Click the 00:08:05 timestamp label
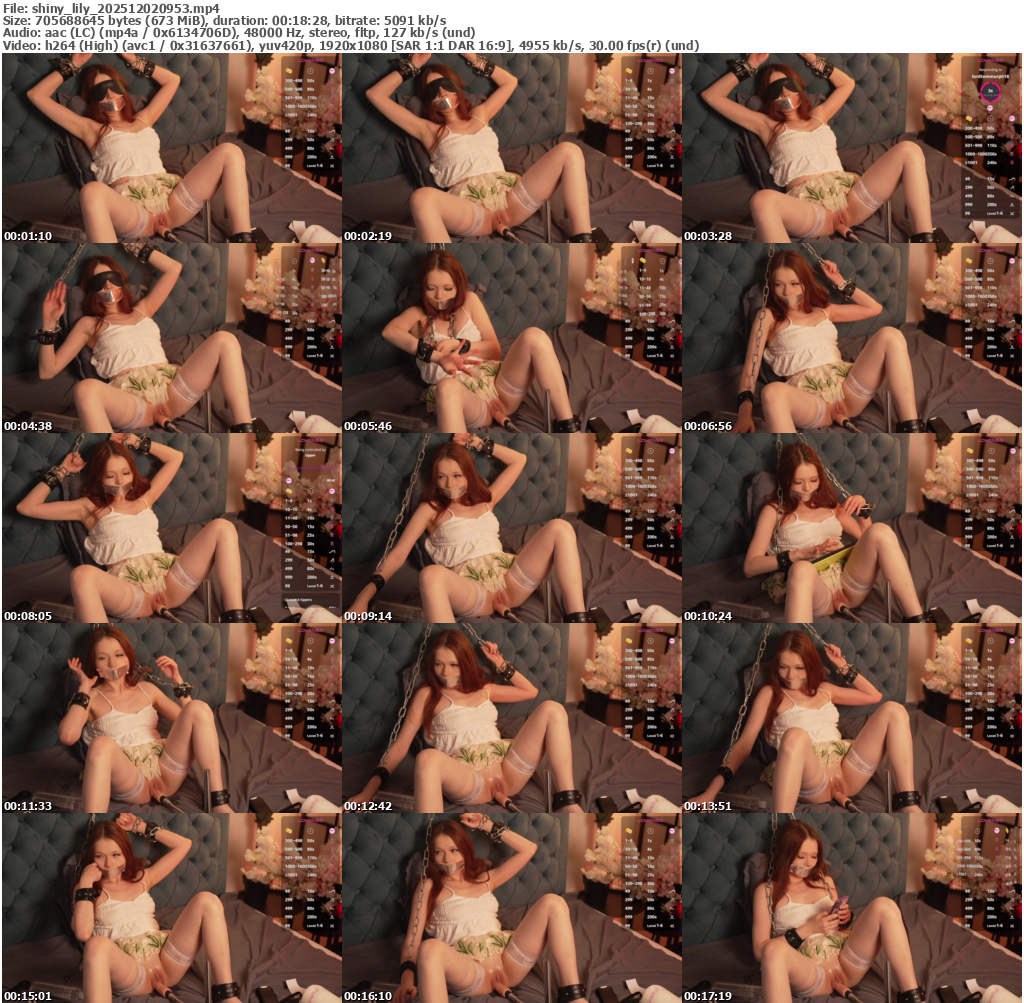The width and height of the screenshot is (1024, 1003). click(x=27, y=617)
